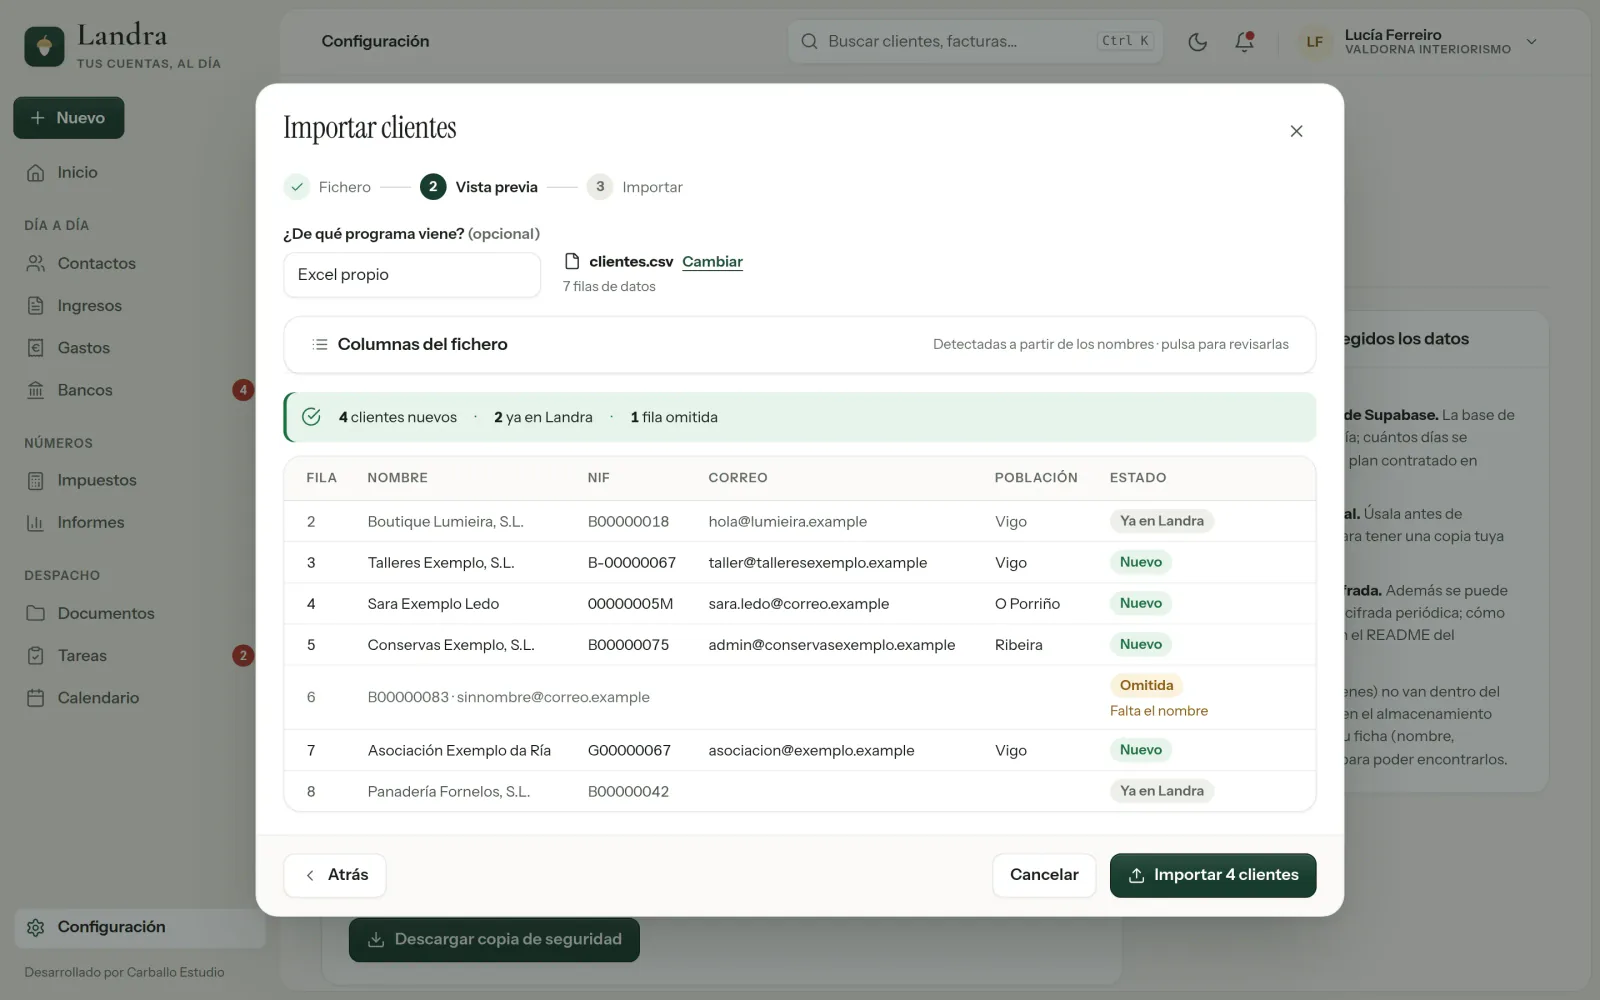Screen dimensions: 1600x1000
Task: Click the Falta el nombre warning text
Action: click(x=1159, y=711)
